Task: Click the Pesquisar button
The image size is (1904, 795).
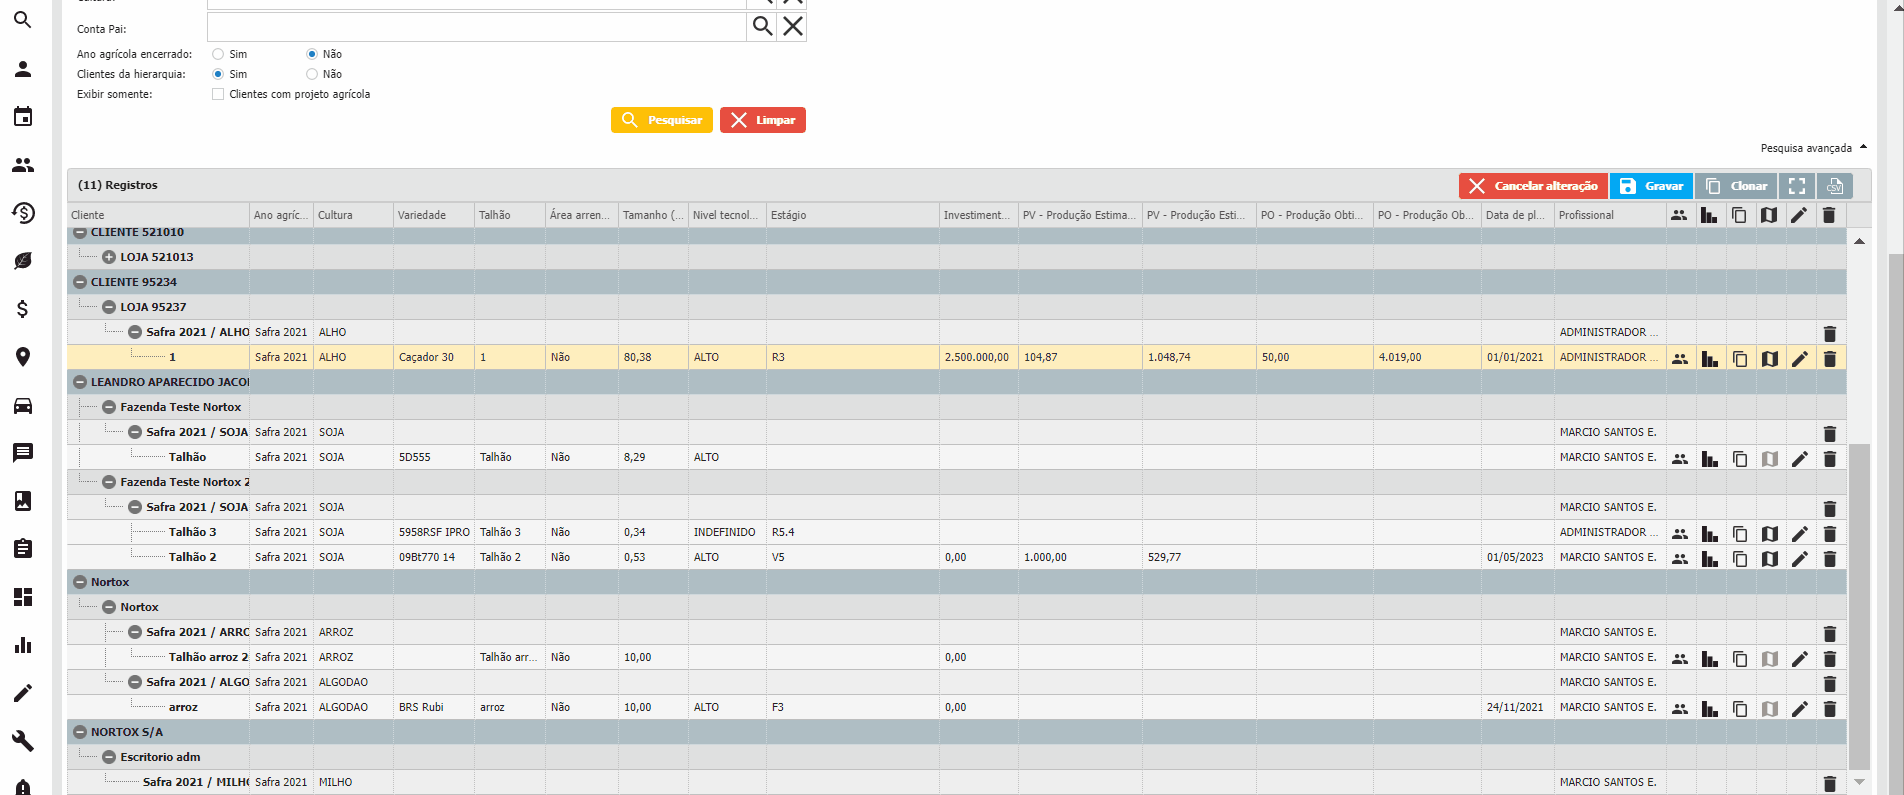Action: coord(662,120)
